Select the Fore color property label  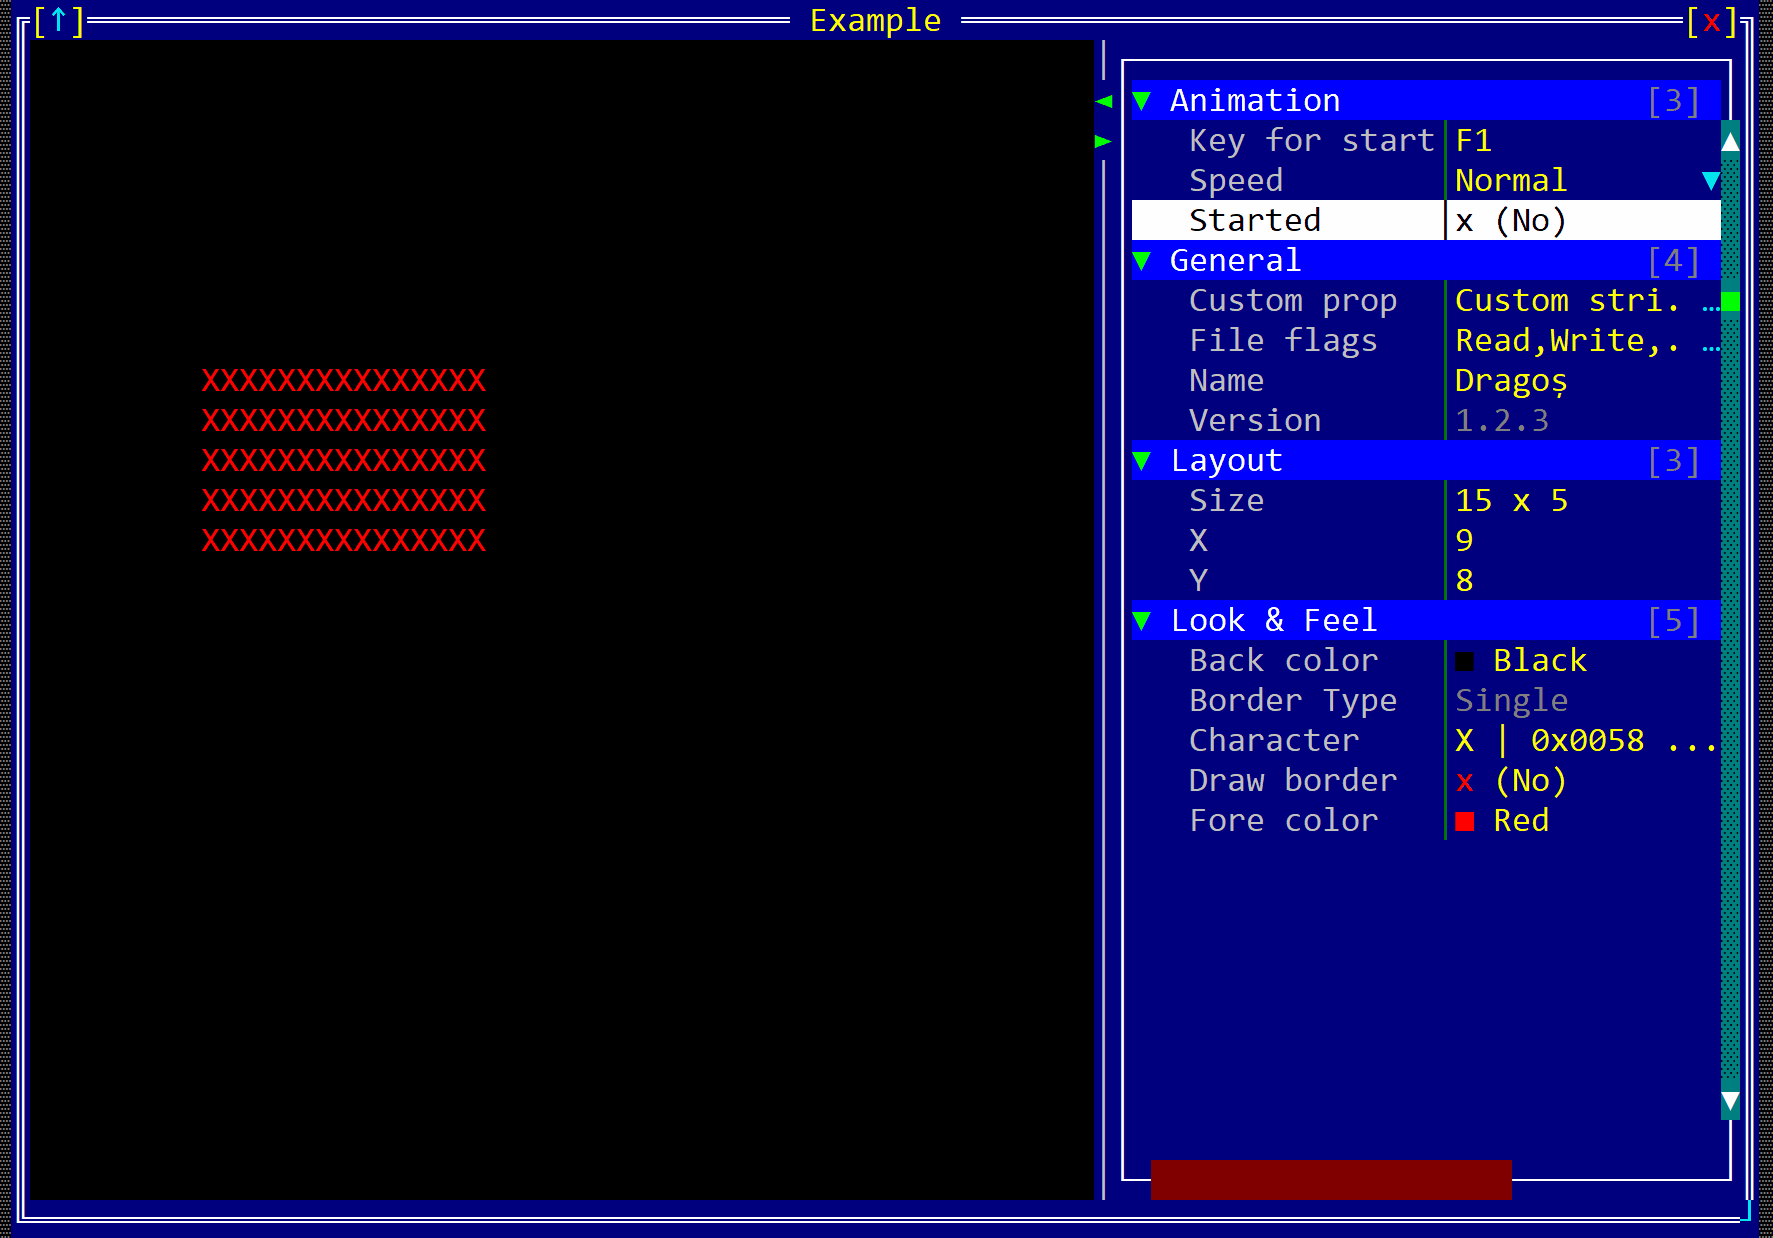[x=1283, y=821]
